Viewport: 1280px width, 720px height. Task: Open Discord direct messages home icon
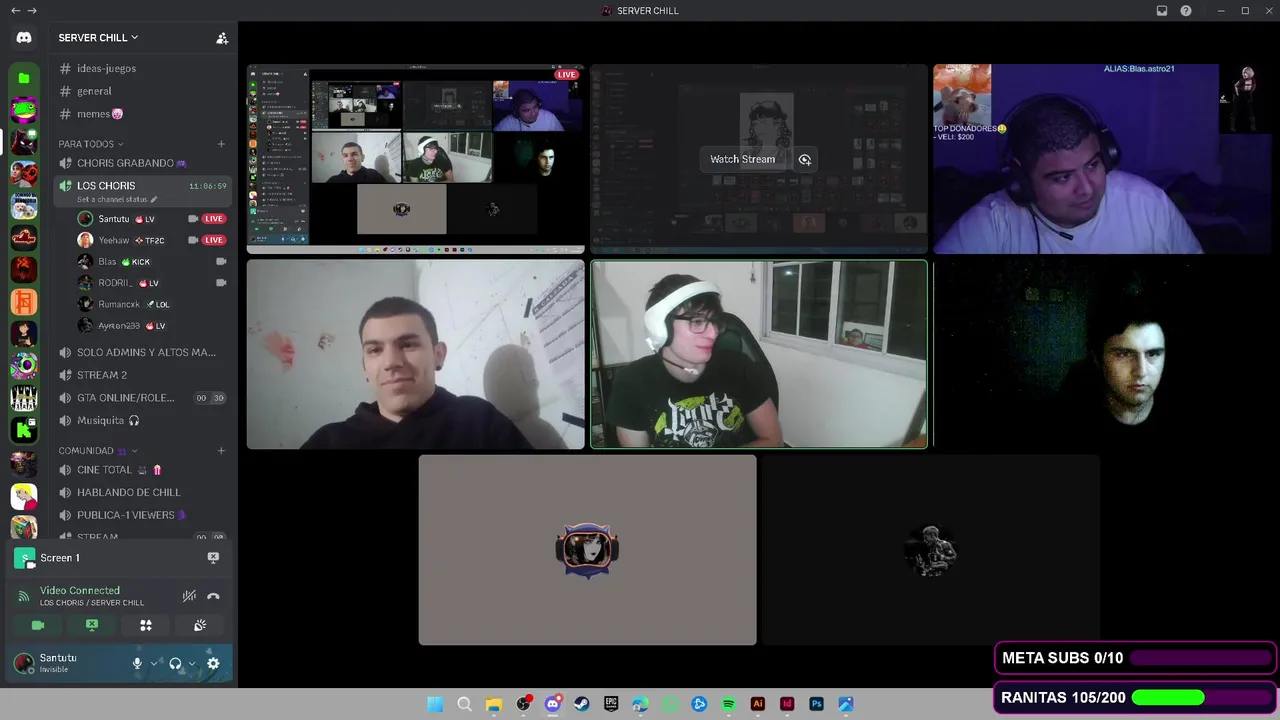tap(24, 37)
